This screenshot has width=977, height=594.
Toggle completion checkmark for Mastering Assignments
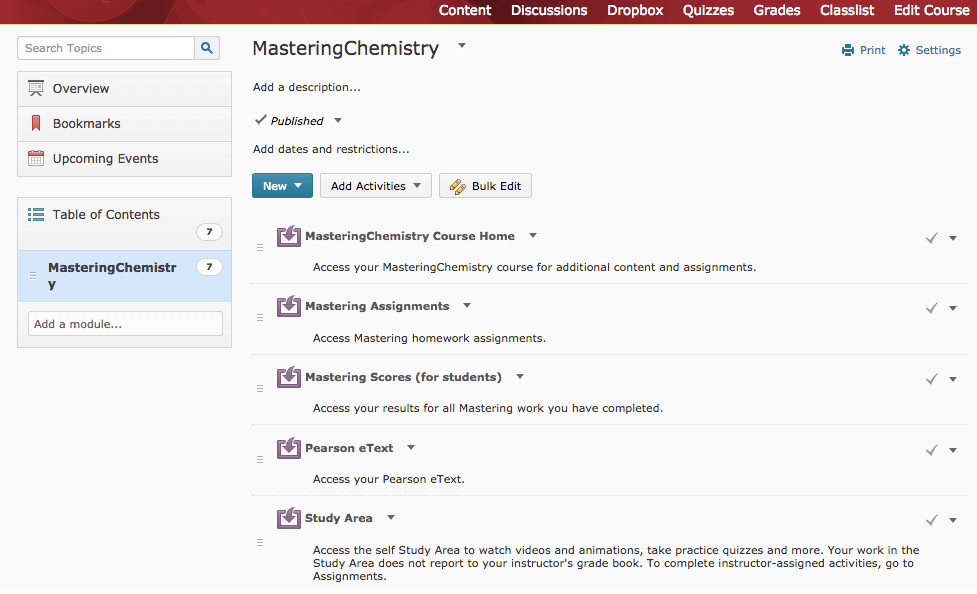coord(931,309)
